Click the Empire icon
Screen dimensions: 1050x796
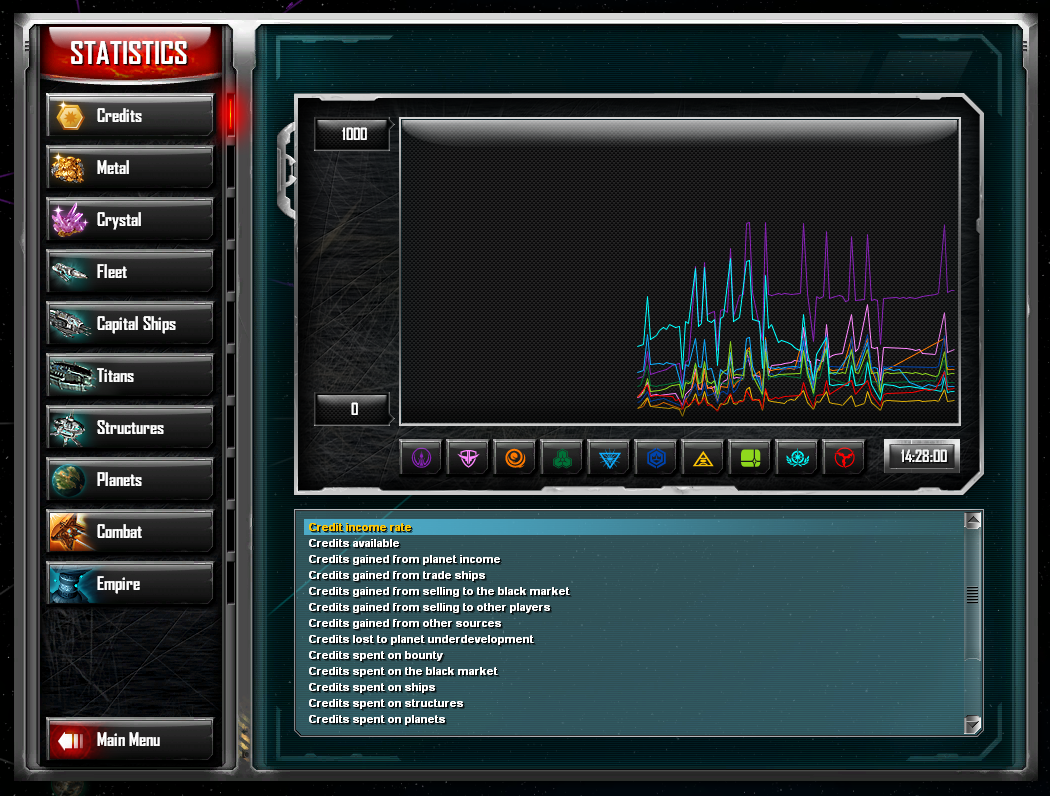69,584
